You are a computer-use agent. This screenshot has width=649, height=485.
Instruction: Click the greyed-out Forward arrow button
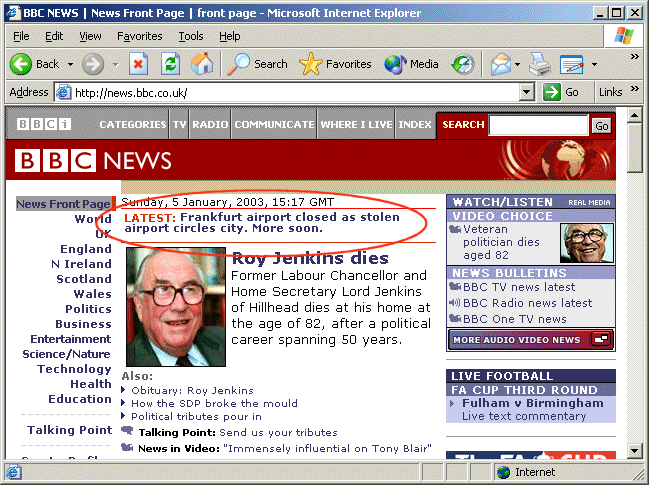(93, 64)
